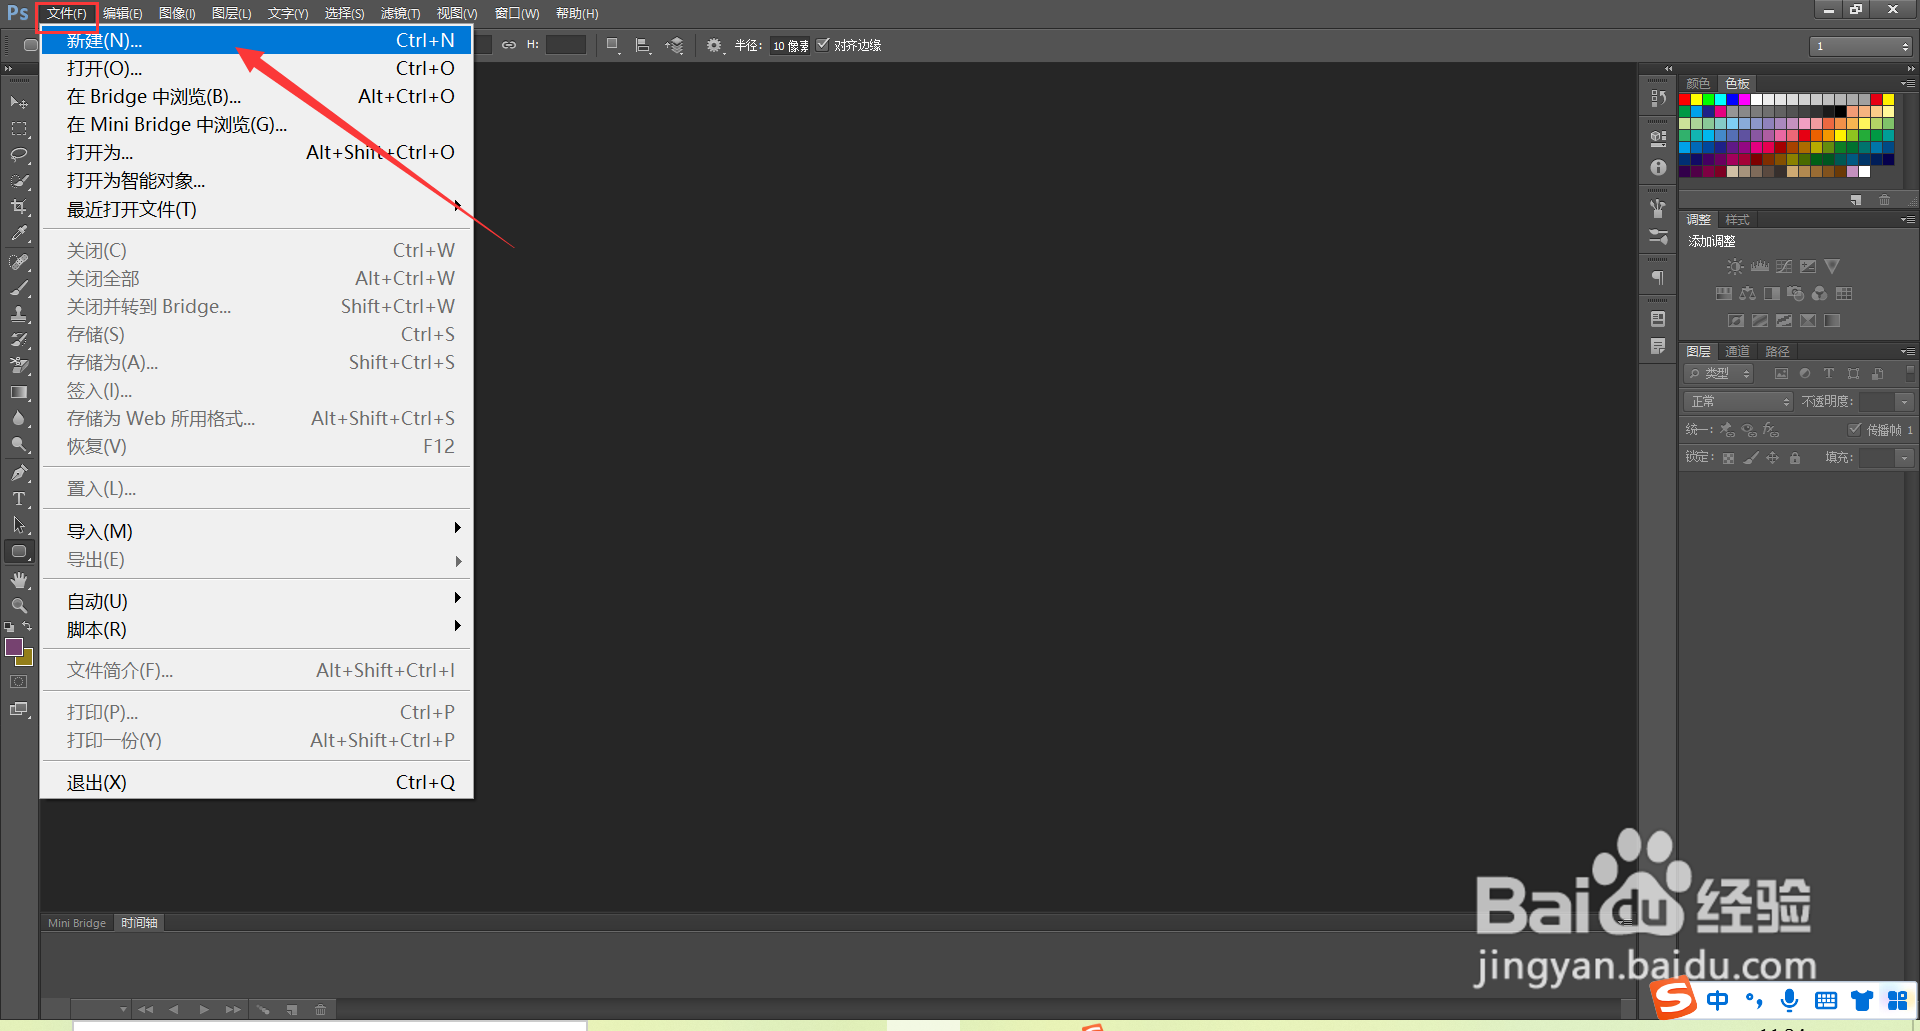Open the workspace dropdown in options bar

point(1861,46)
